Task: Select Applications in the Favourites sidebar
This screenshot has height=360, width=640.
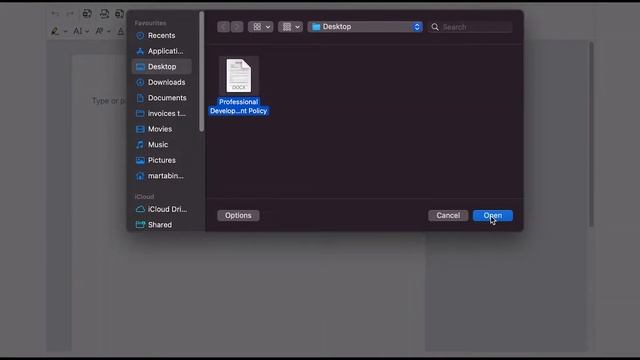Action: click(162, 51)
